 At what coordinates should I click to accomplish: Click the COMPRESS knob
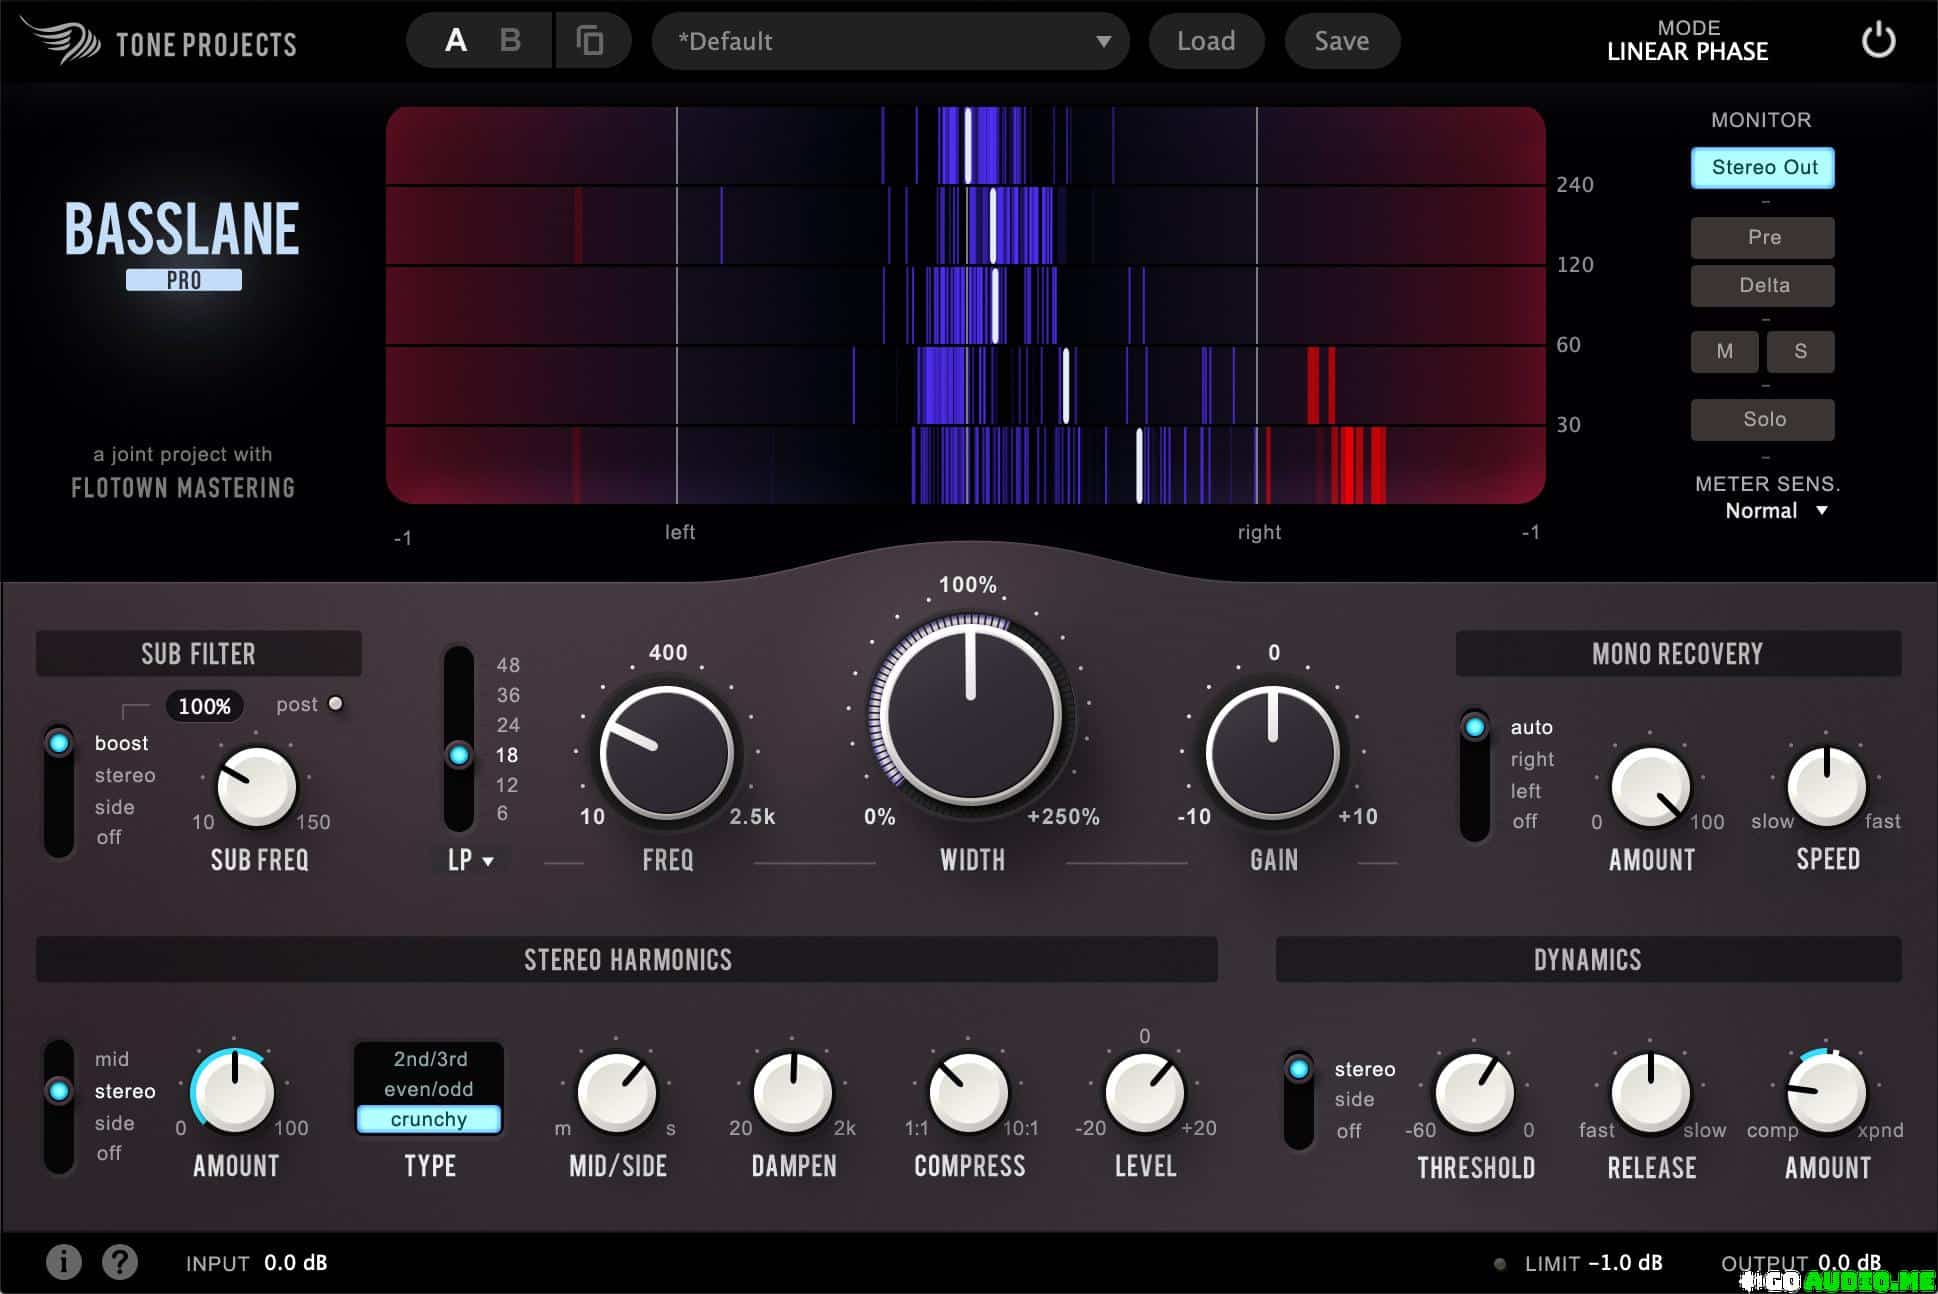tap(969, 1092)
